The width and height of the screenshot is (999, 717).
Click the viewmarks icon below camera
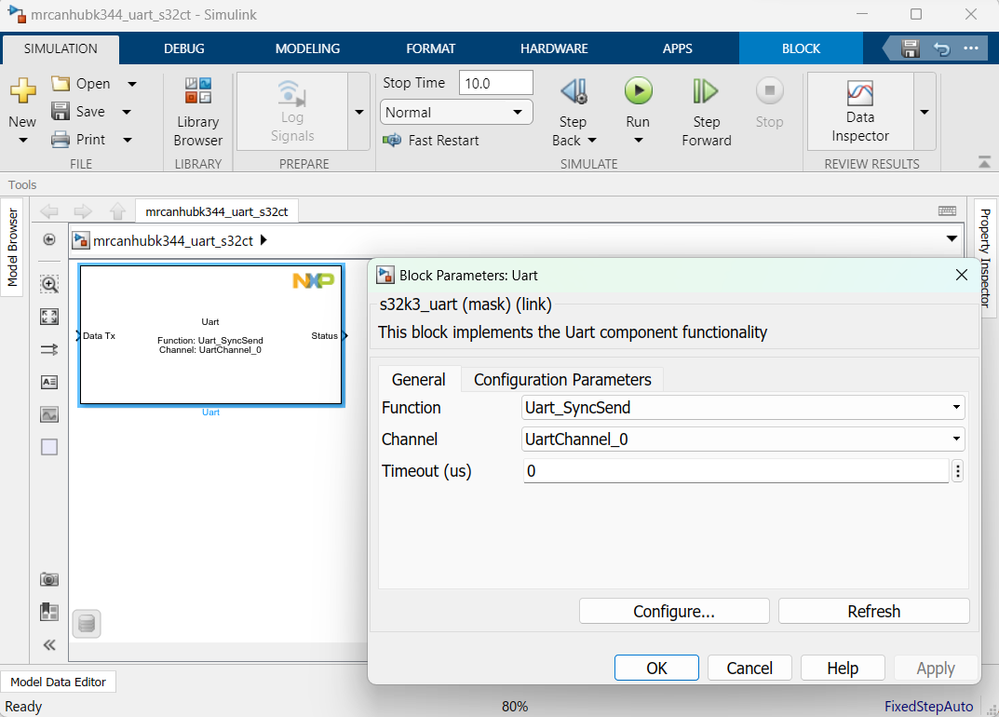point(49,612)
